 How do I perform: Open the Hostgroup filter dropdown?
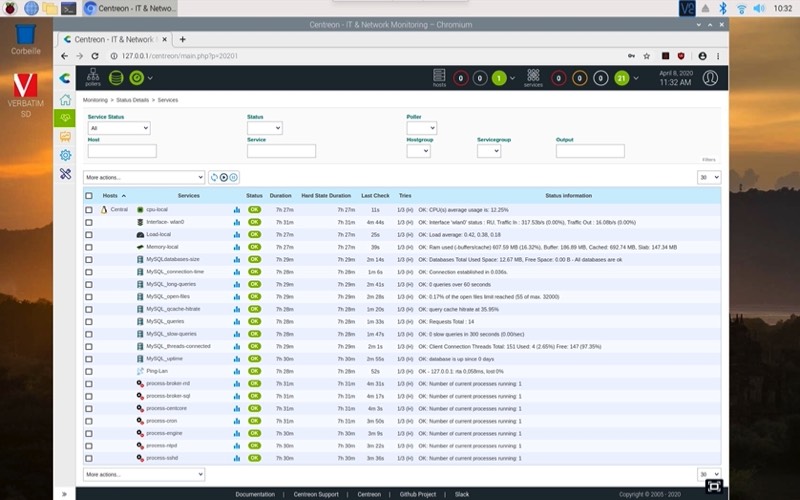pyautogui.click(x=418, y=151)
